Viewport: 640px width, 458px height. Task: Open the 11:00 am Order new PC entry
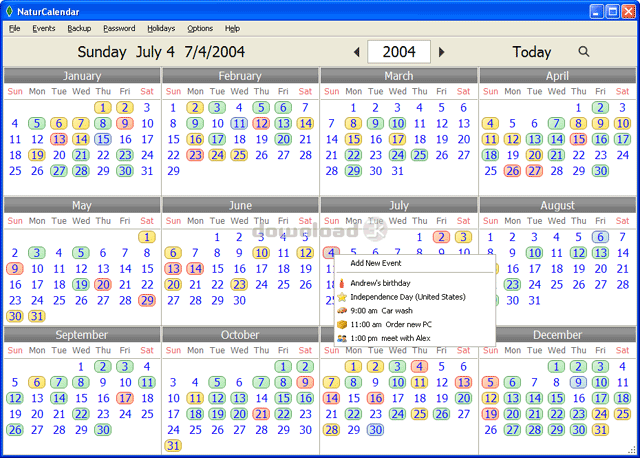tap(391, 325)
